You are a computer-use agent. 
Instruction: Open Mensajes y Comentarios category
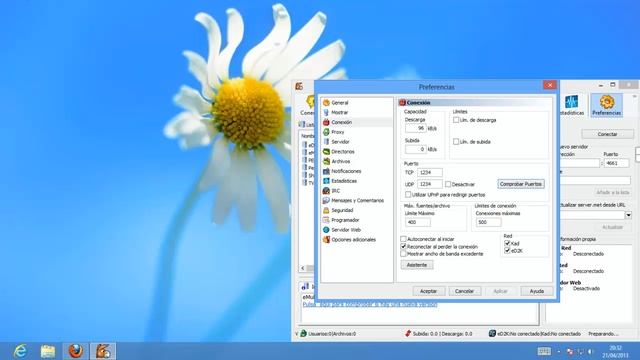point(357,201)
